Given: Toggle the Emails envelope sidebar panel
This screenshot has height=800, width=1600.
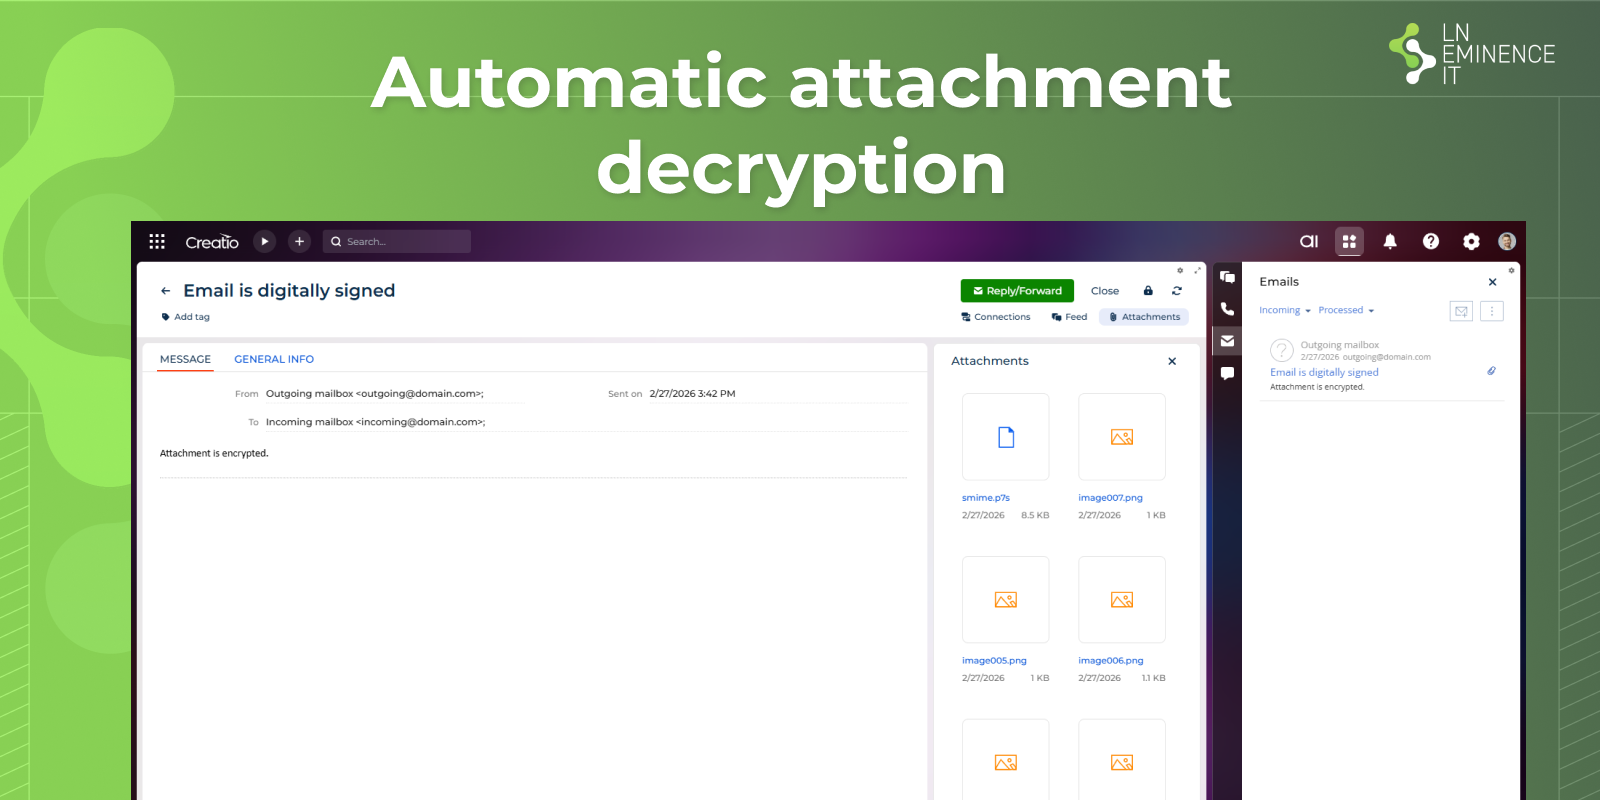Looking at the screenshot, I should [x=1227, y=341].
